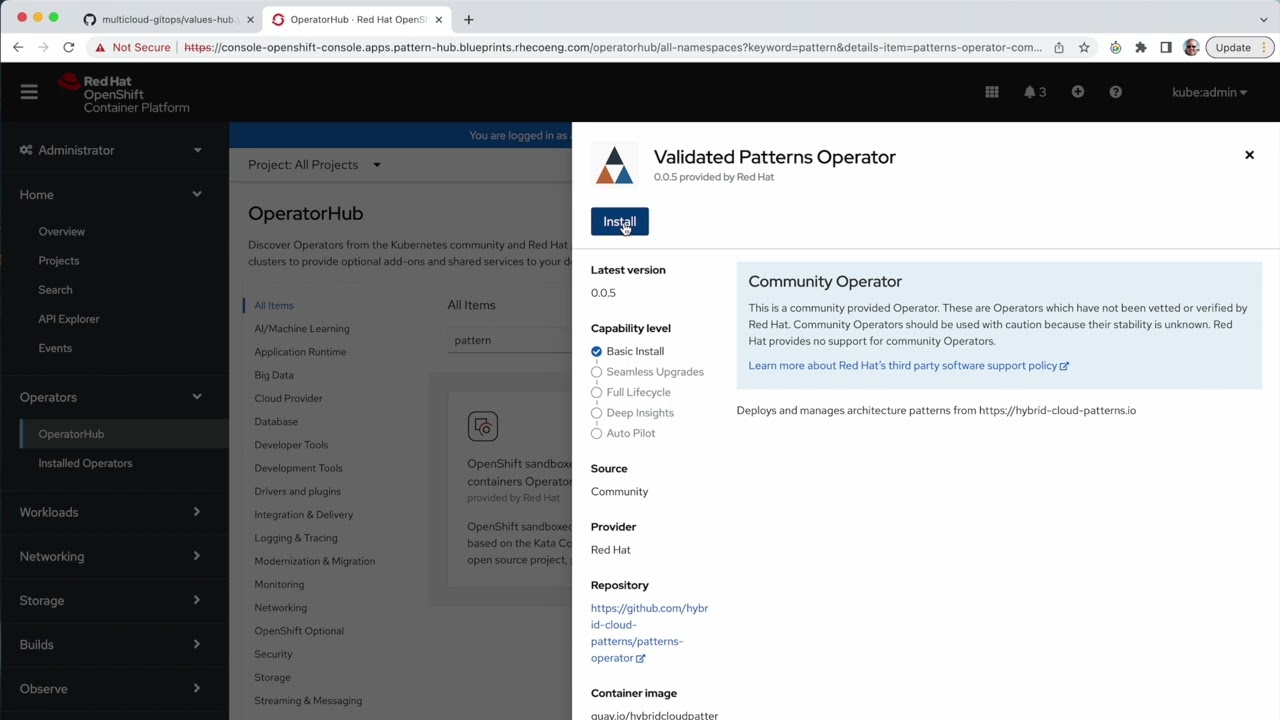Click the browser side panel icon

tap(1166, 47)
